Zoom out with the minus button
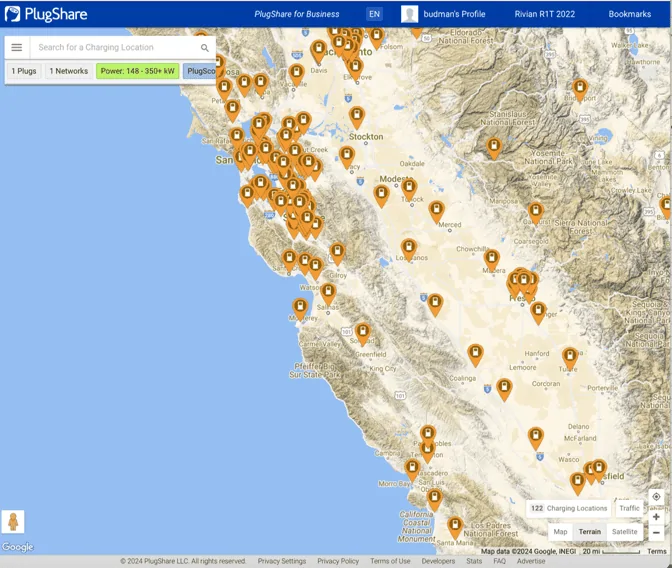 tap(656, 532)
